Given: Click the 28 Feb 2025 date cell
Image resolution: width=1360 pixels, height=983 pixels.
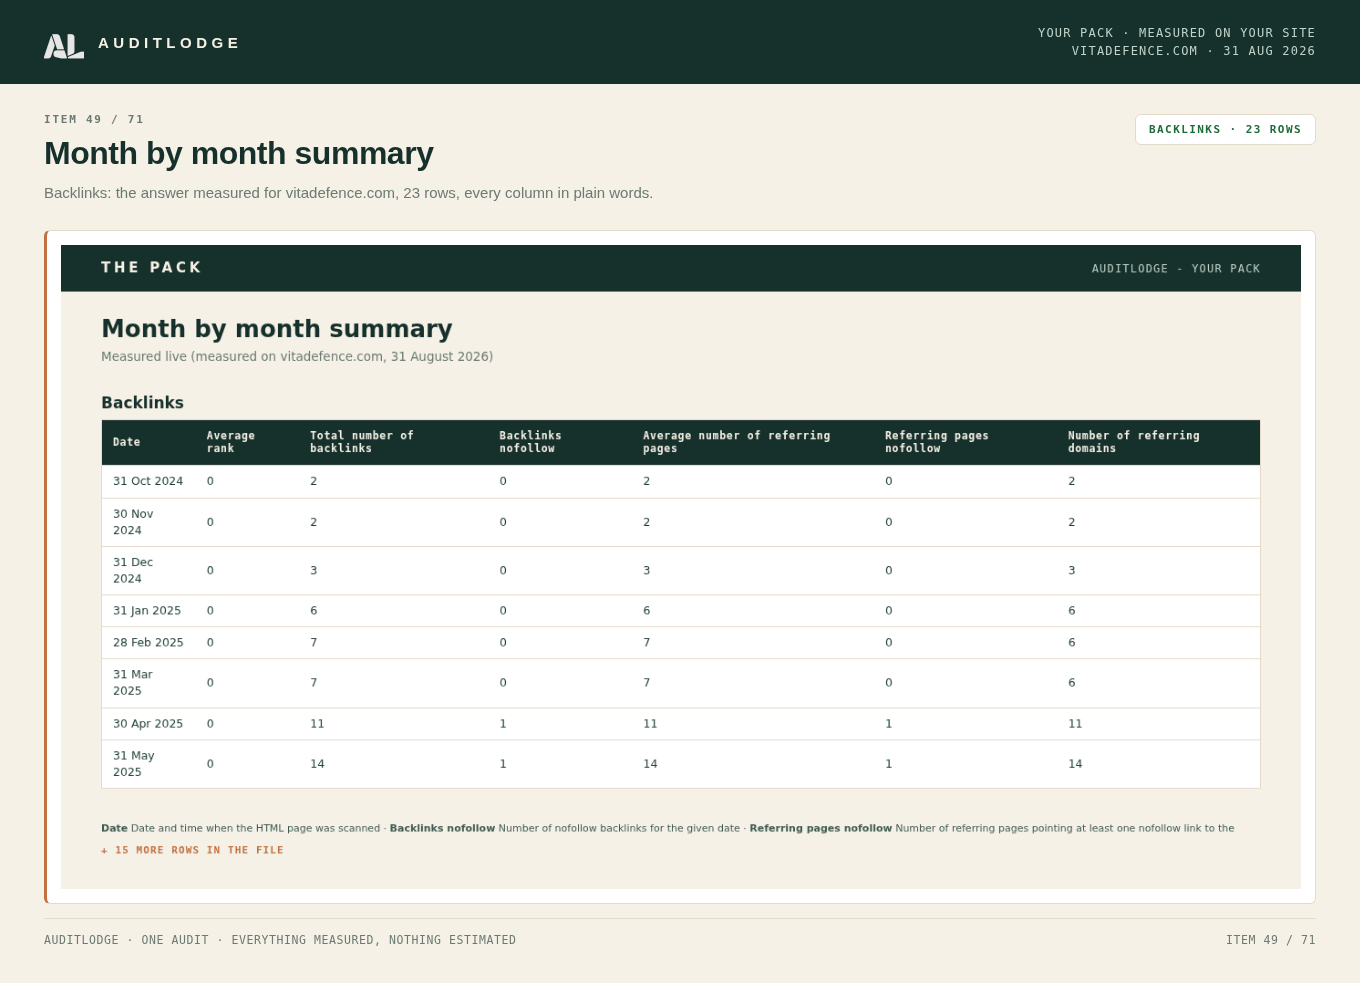Looking at the screenshot, I should (x=148, y=642).
